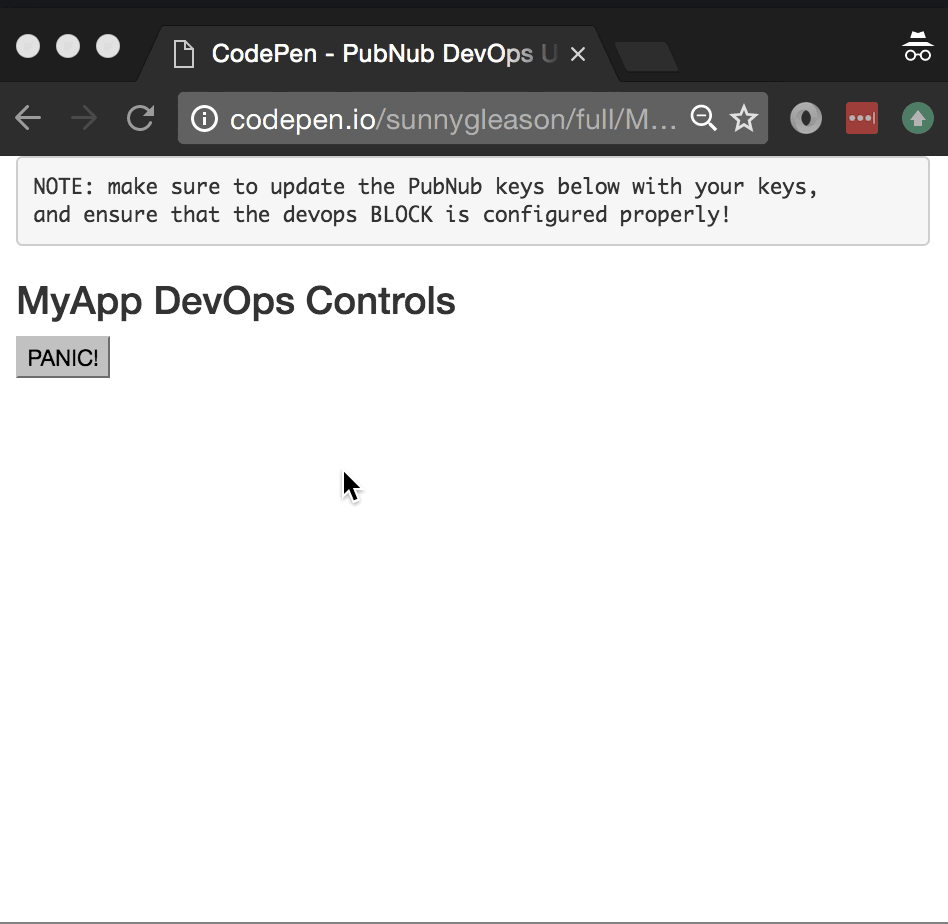
Task: Open the zoom magnifier in address bar
Action: click(x=704, y=119)
